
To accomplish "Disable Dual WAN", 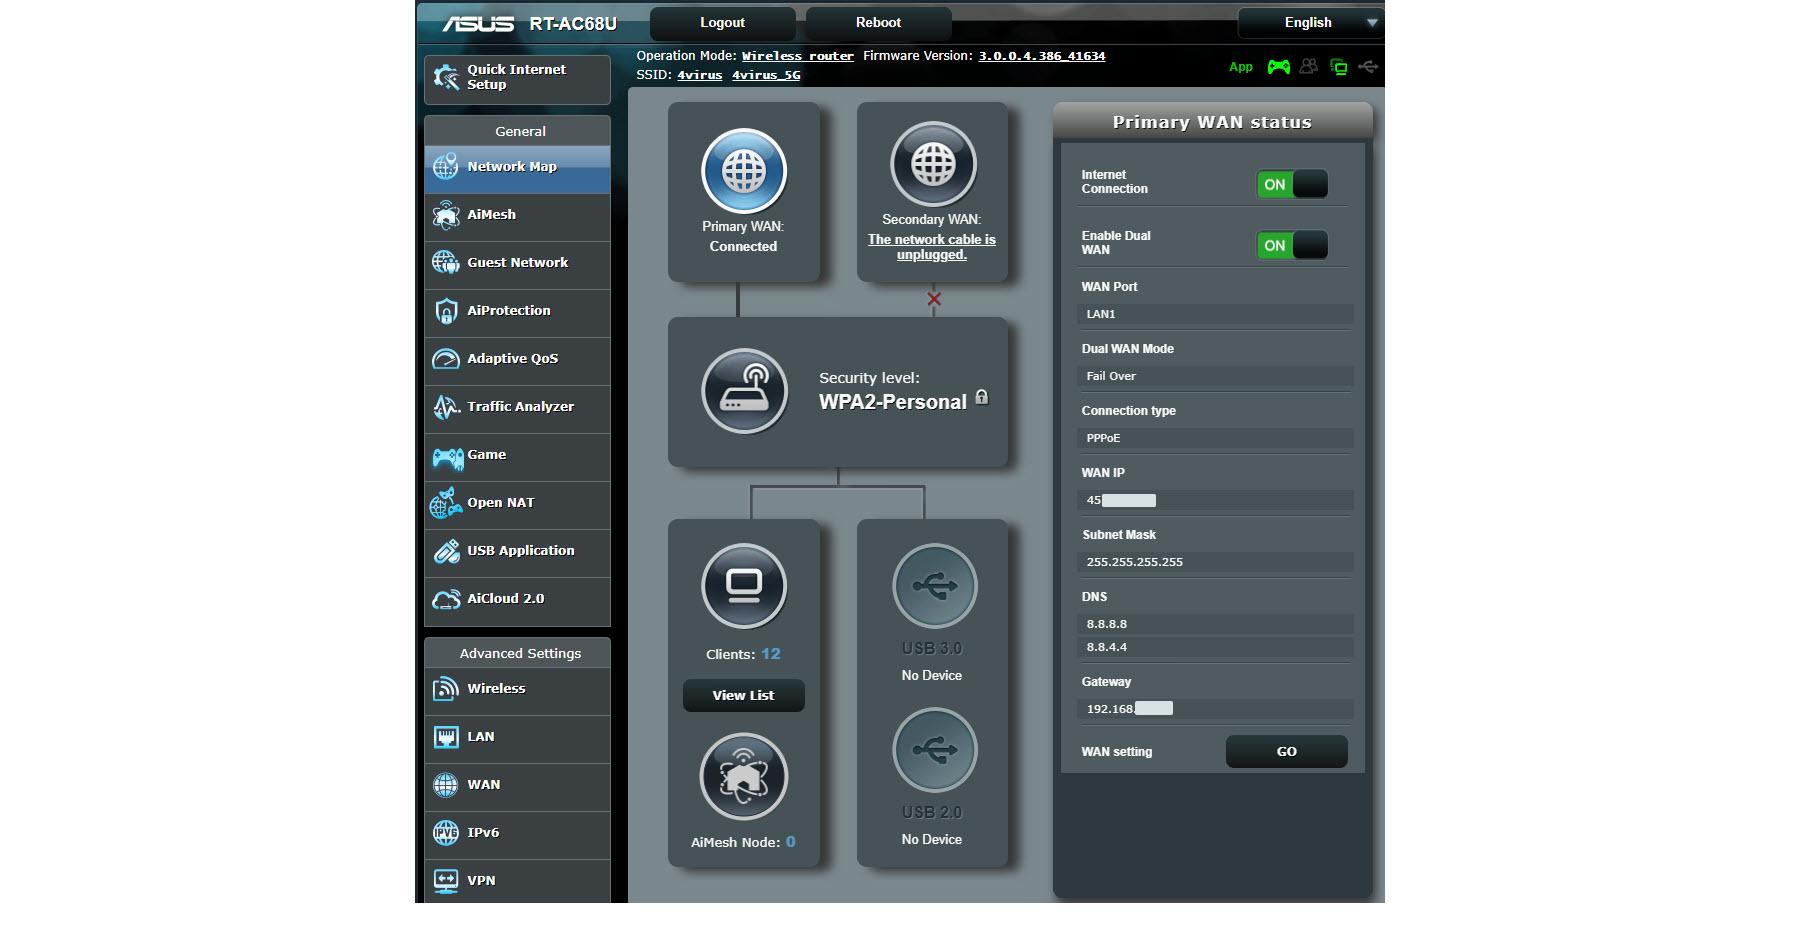I will click(x=1294, y=244).
